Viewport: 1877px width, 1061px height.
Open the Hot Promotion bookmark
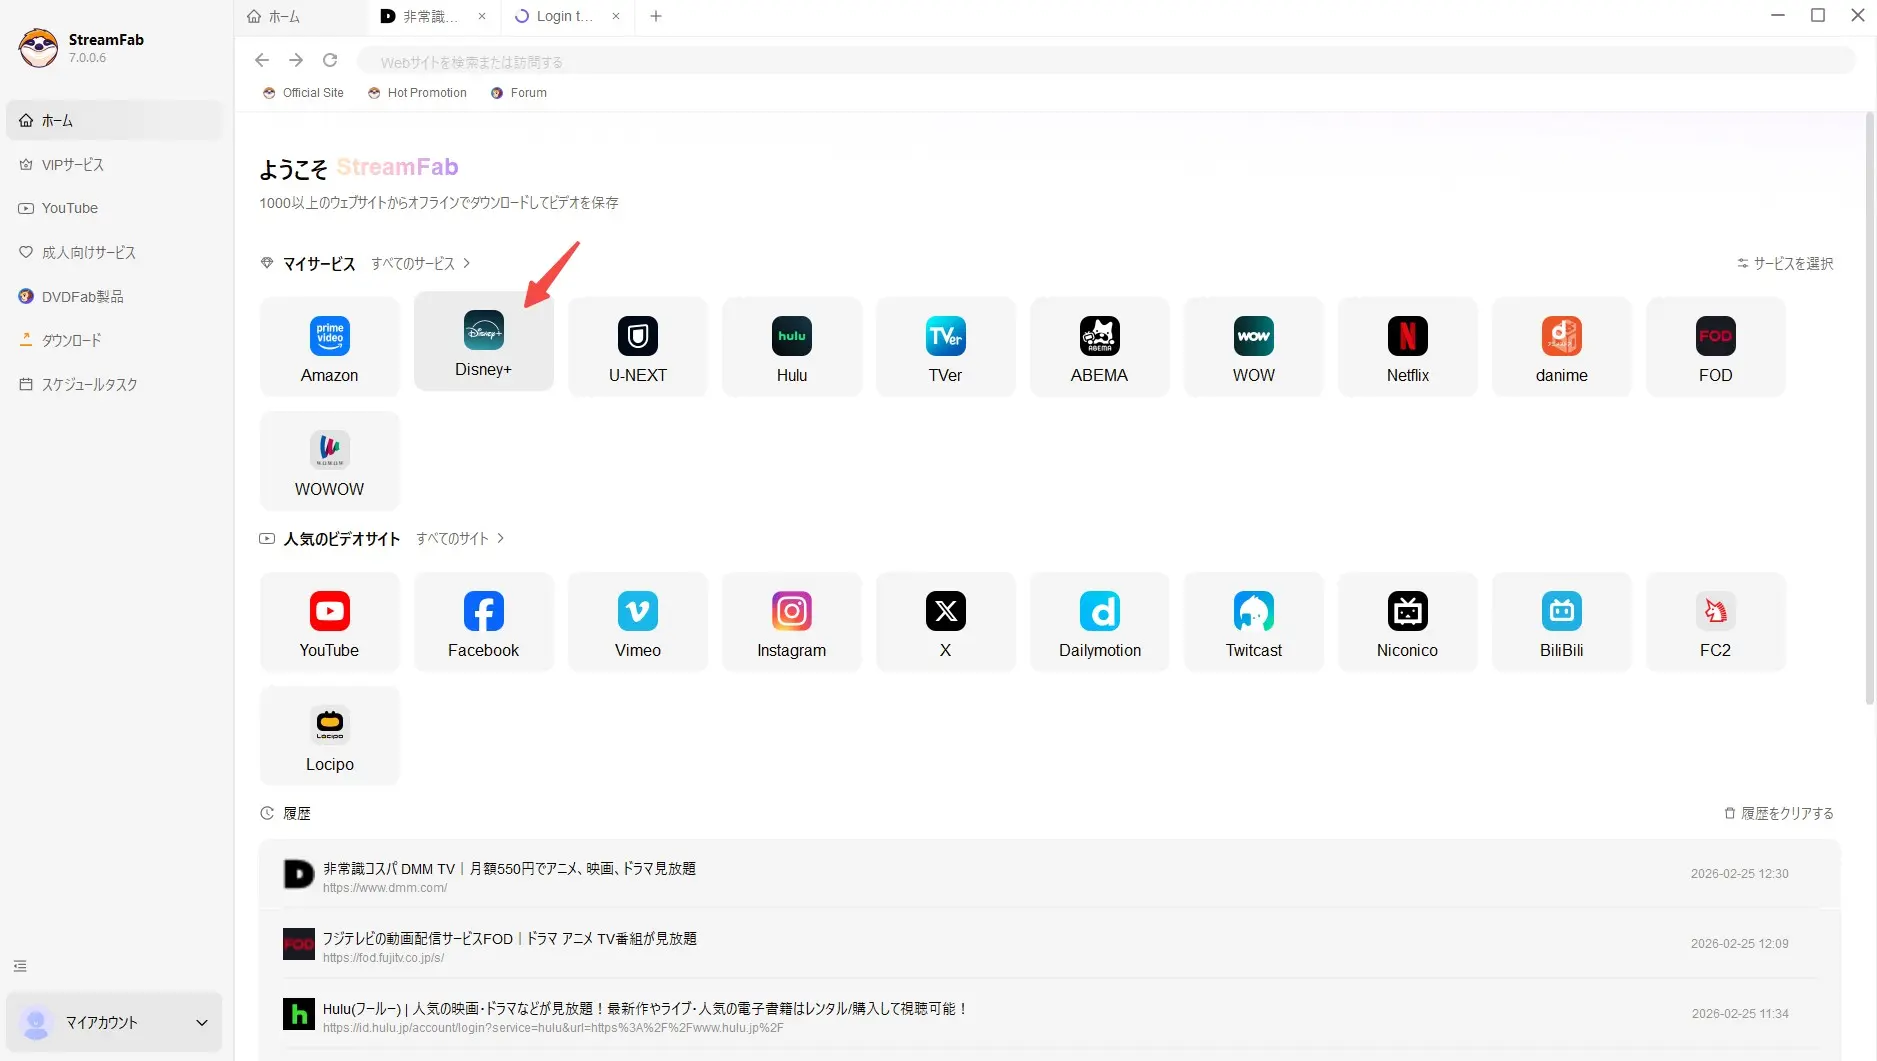tap(417, 93)
